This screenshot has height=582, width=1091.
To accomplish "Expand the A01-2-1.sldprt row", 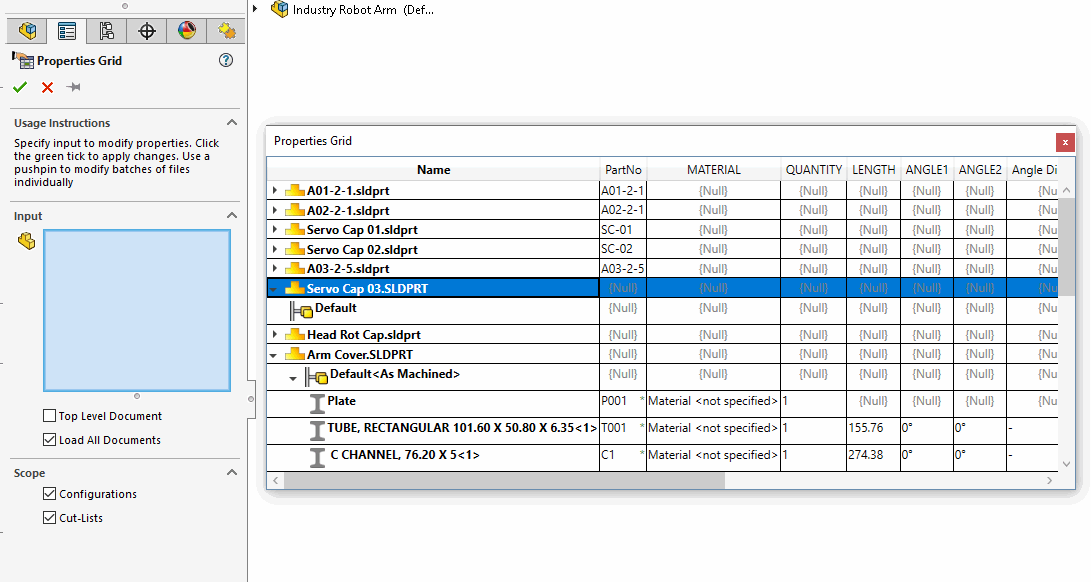I will pos(275,190).
